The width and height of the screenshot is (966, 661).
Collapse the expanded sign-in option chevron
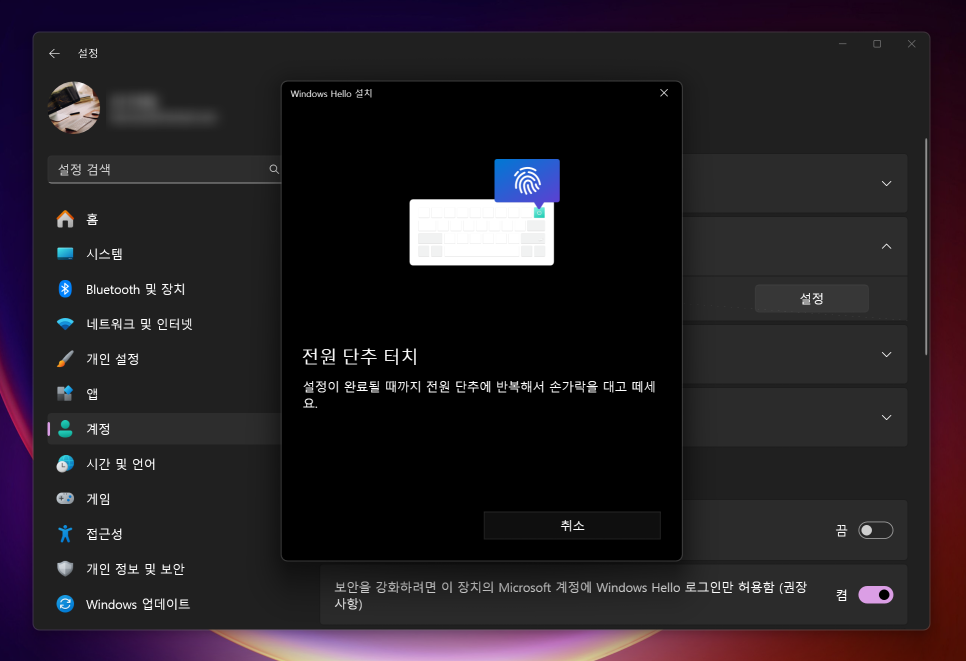[x=886, y=246]
